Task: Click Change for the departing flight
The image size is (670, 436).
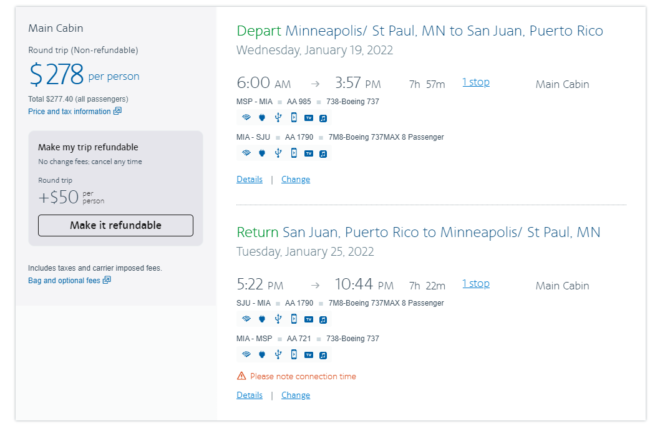Action: coord(295,179)
